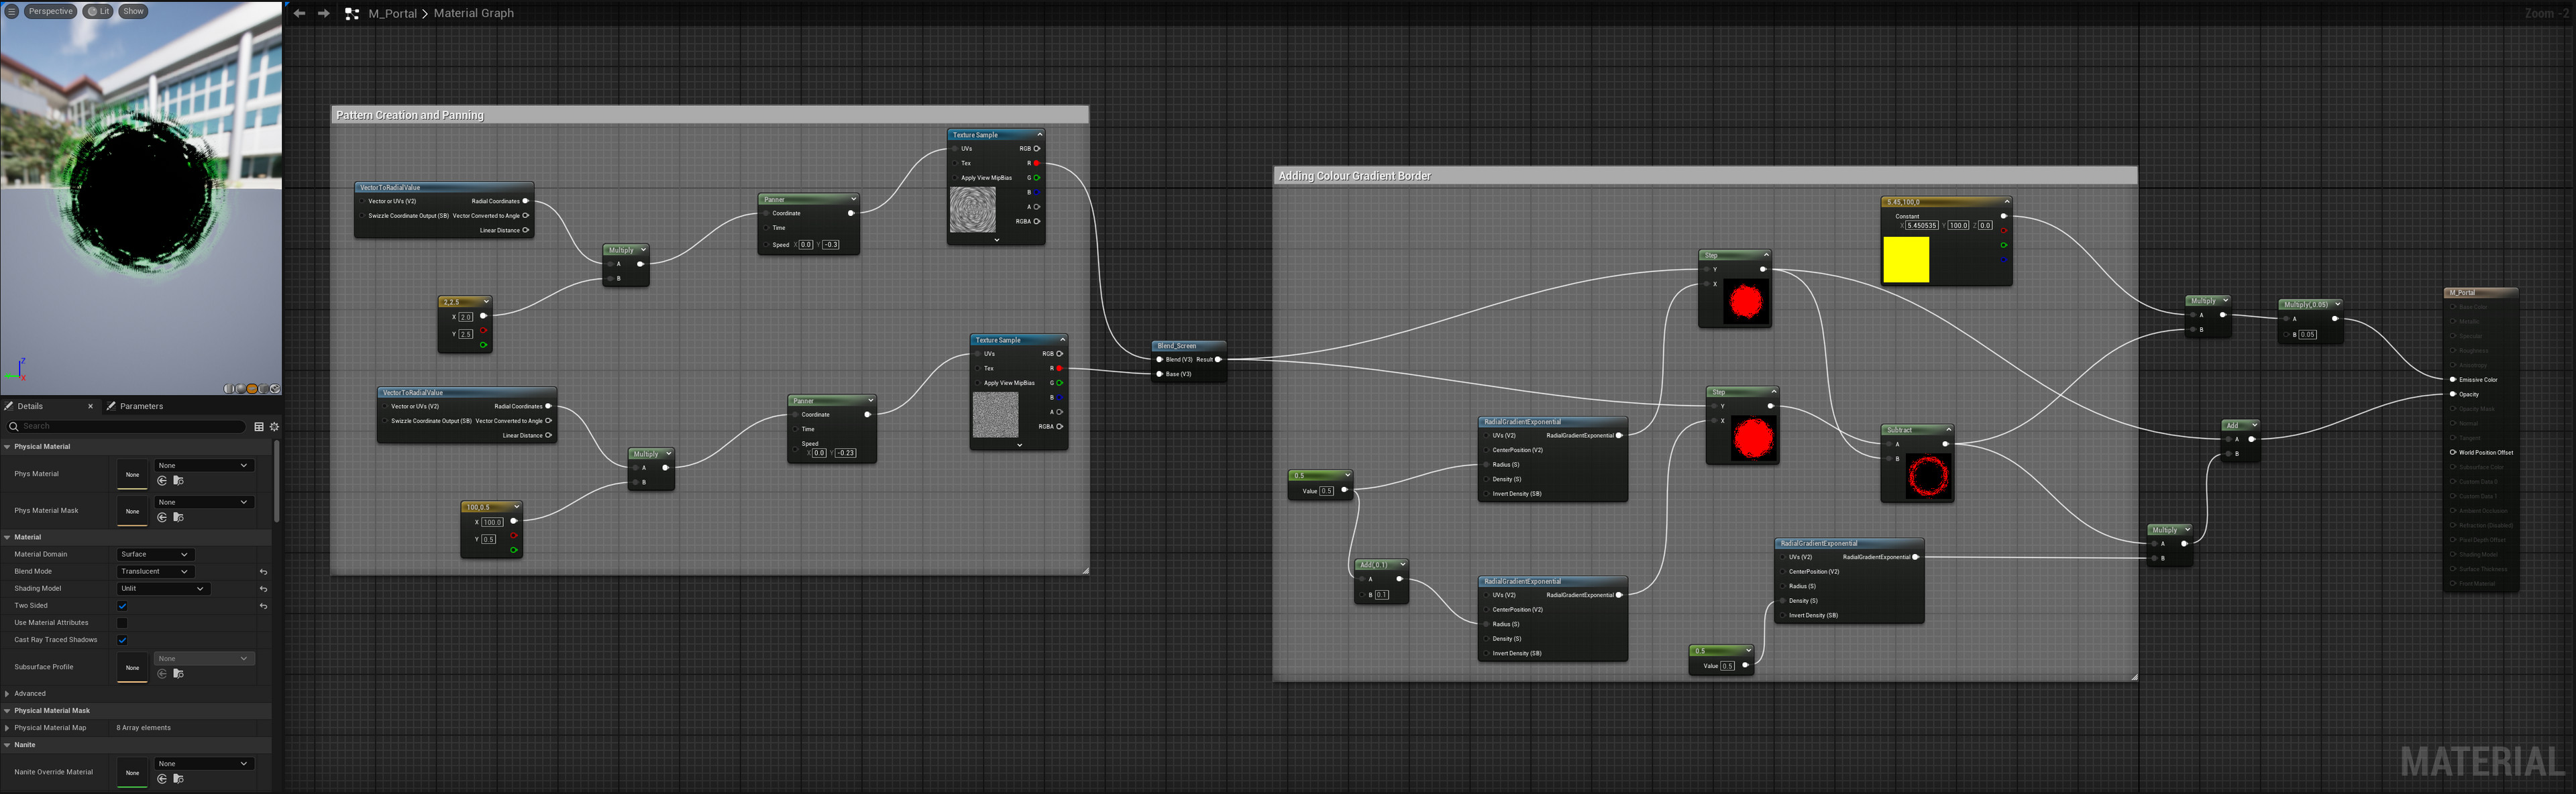Expand the Physical Material Map array

[8, 728]
